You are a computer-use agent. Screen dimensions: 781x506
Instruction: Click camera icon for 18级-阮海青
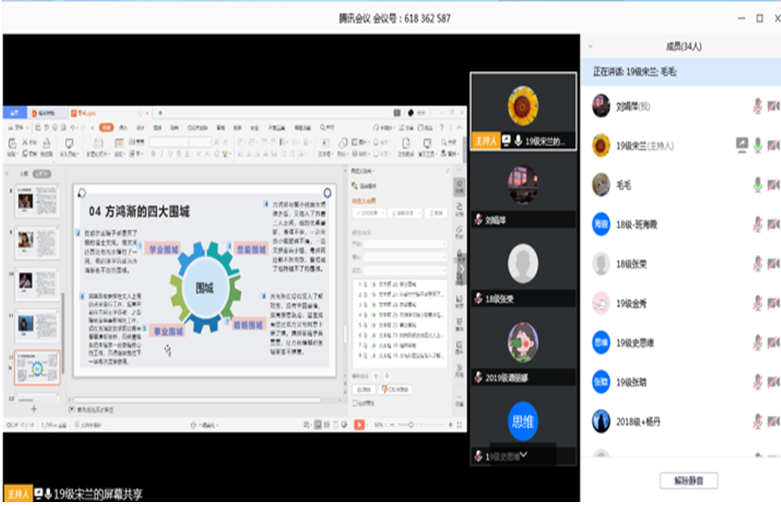click(x=773, y=224)
